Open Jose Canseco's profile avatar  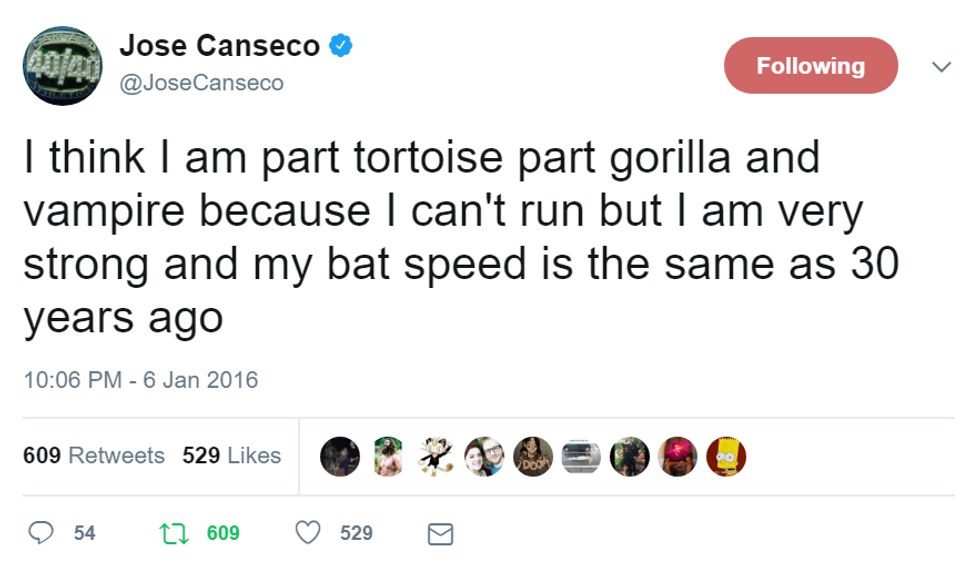[x=60, y=65]
